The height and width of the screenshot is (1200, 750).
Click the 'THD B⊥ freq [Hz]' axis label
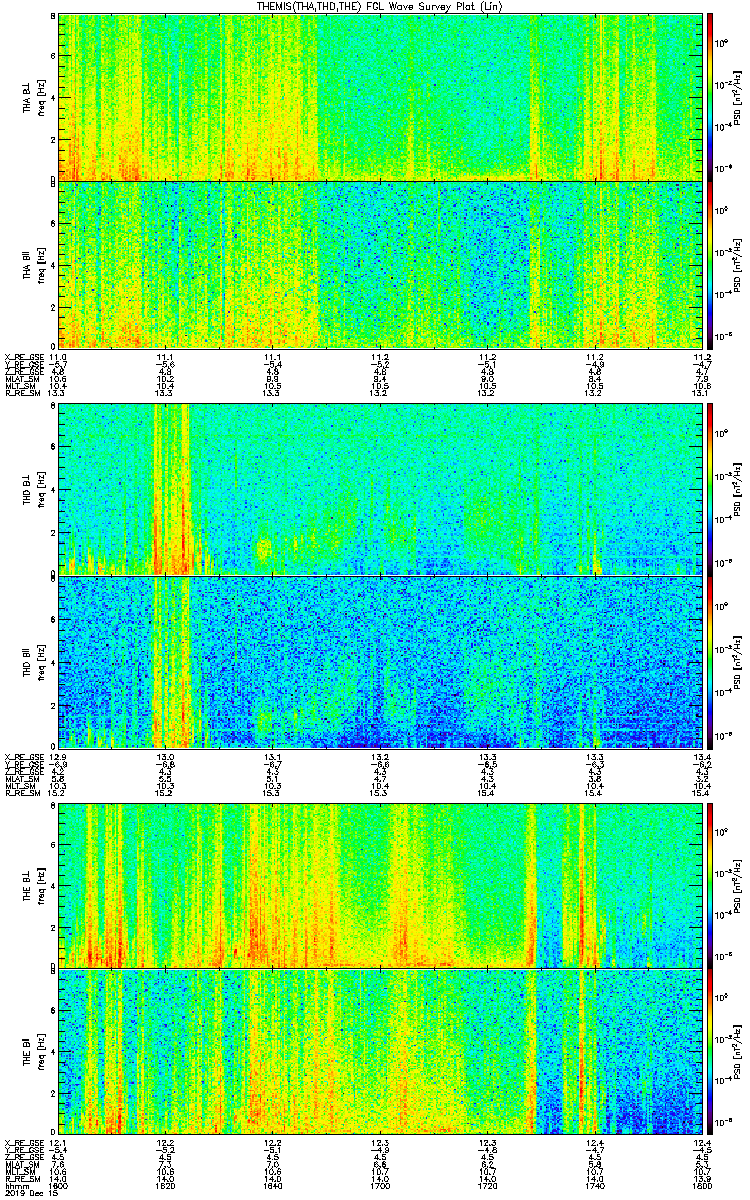pos(33,489)
